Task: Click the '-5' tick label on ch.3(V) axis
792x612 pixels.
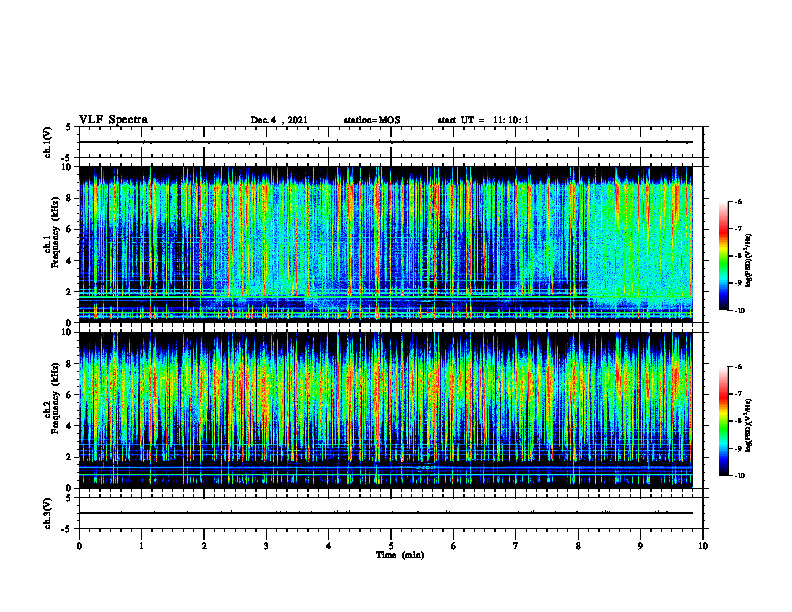Action: pyautogui.click(x=68, y=529)
